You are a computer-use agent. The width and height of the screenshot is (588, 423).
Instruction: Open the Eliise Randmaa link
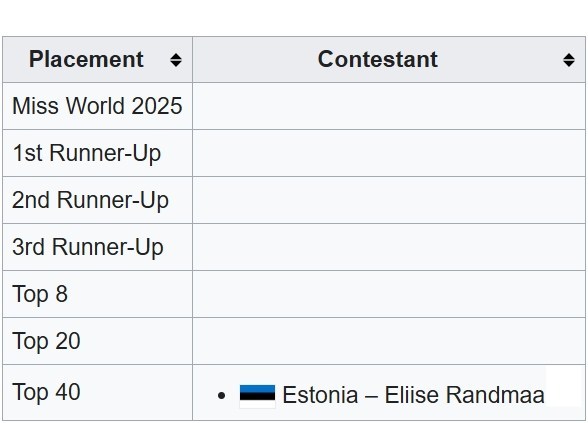(x=465, y=395)
